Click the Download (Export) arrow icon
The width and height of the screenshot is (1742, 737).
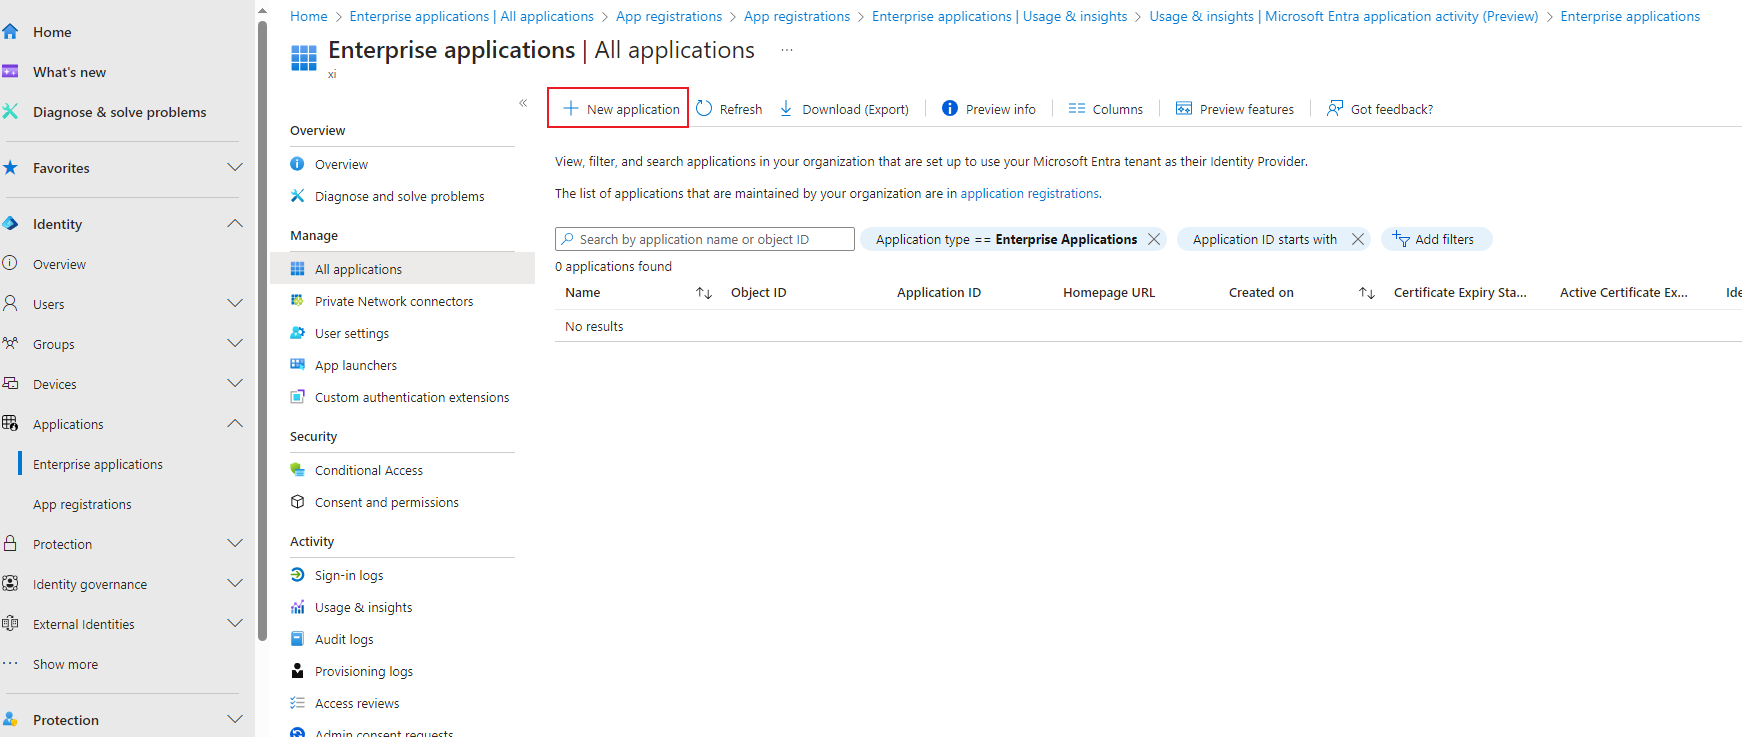(x=786, y=108)
